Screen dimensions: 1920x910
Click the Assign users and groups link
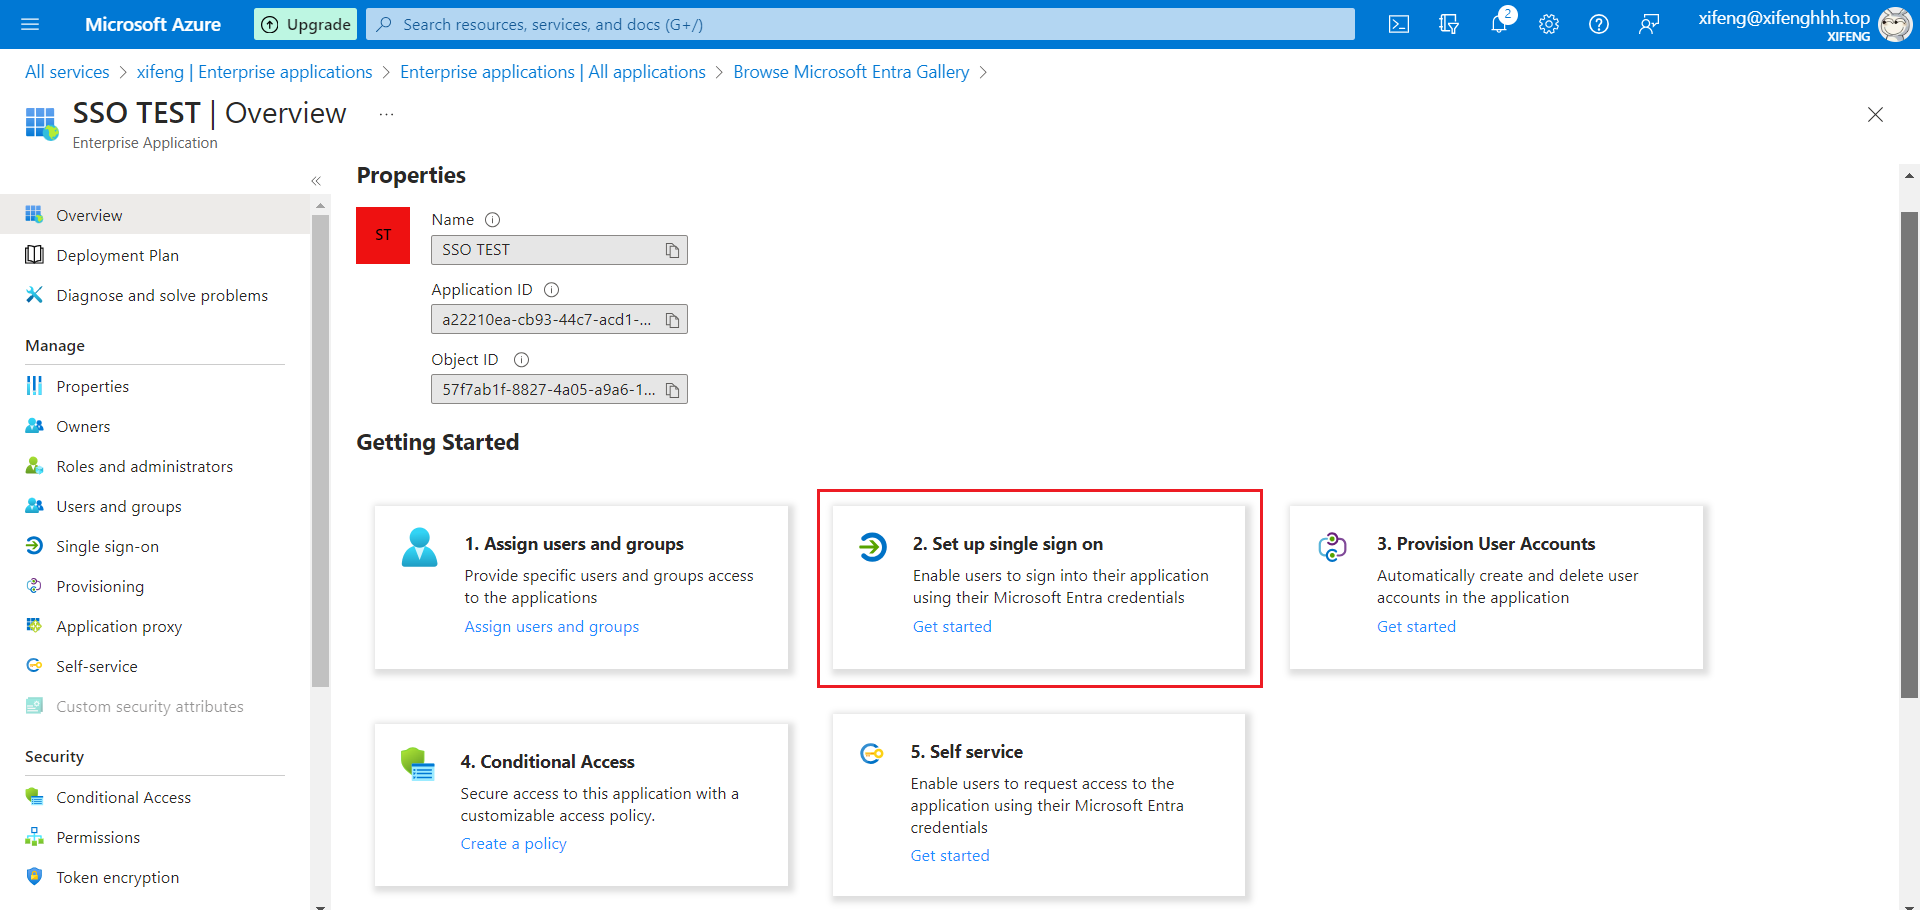(551, 626)
